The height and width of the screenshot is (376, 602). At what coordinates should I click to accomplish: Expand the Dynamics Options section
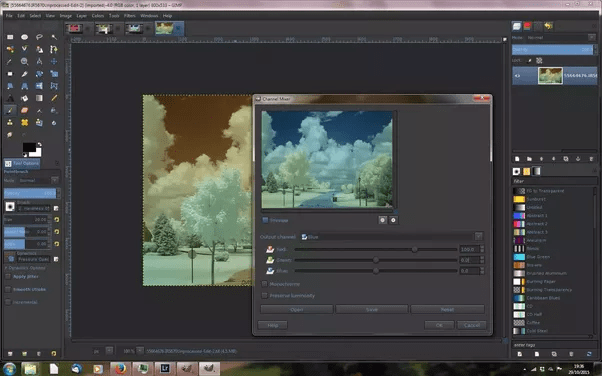25,268
